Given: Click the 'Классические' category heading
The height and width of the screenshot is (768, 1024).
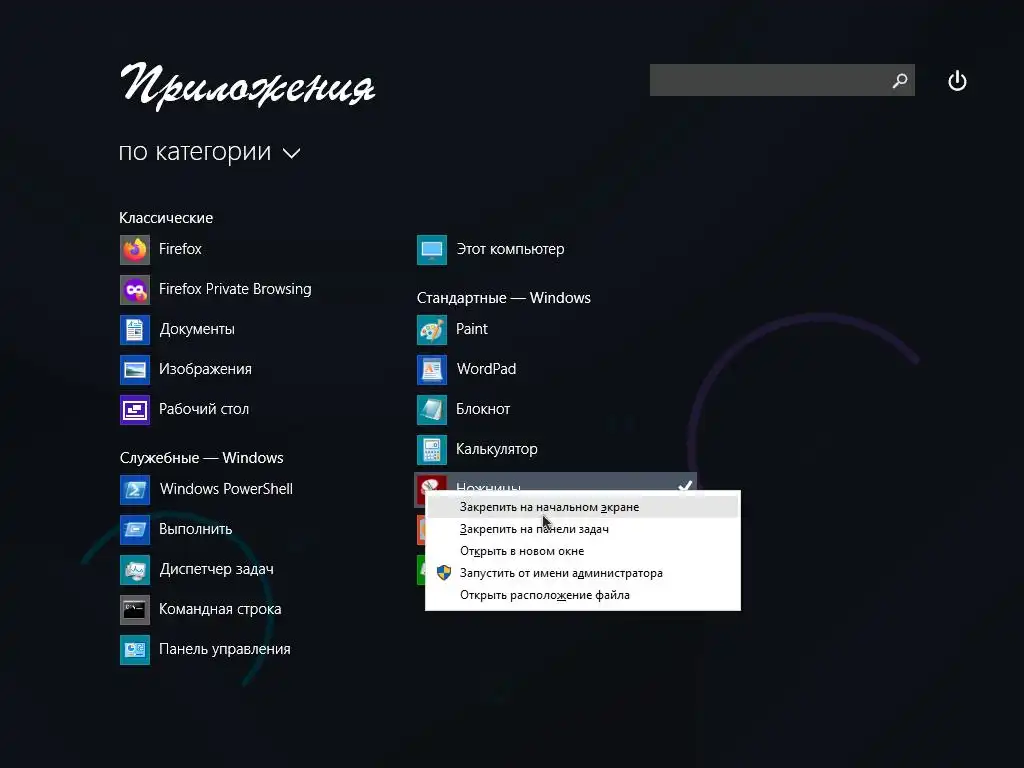Looking at the screenshot, I should tap(166, 218).
